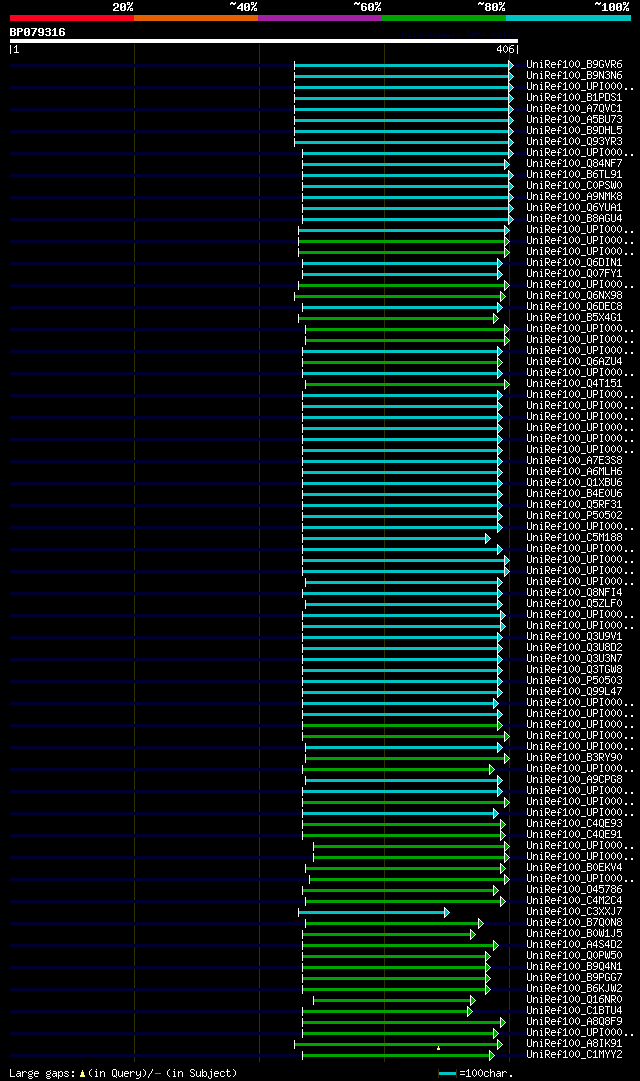Pick the UniRef100_Q6NX98 hit name
640x1081 pixels.
(x=574, y=296)
